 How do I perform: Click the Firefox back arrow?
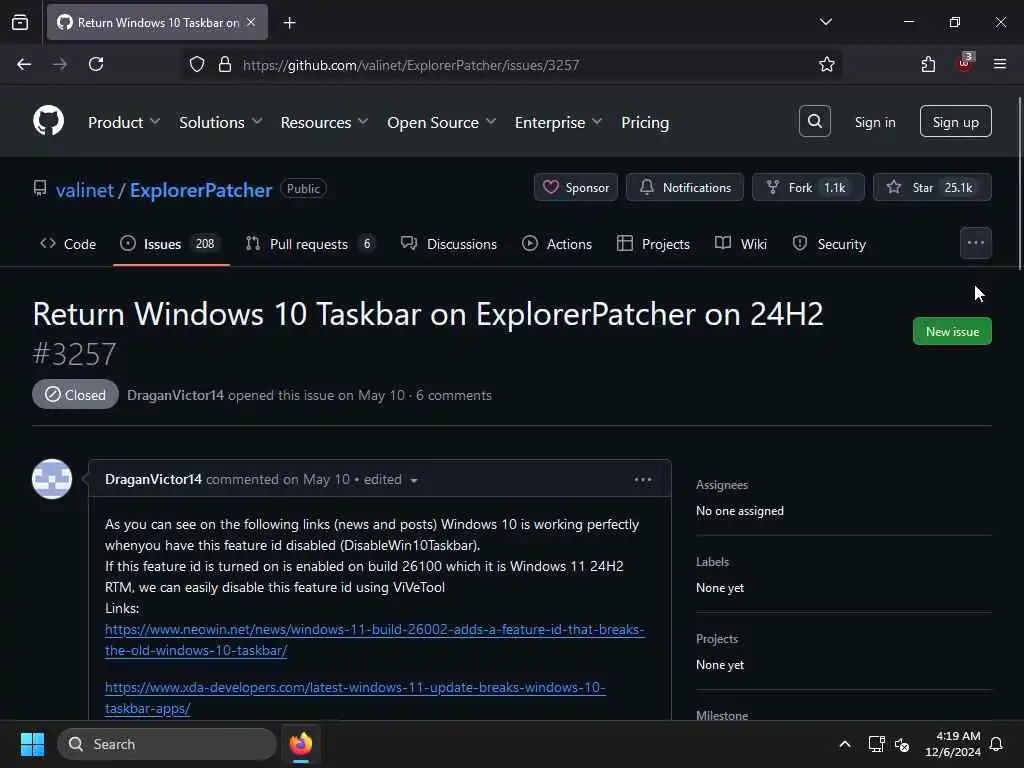[24, 65]
